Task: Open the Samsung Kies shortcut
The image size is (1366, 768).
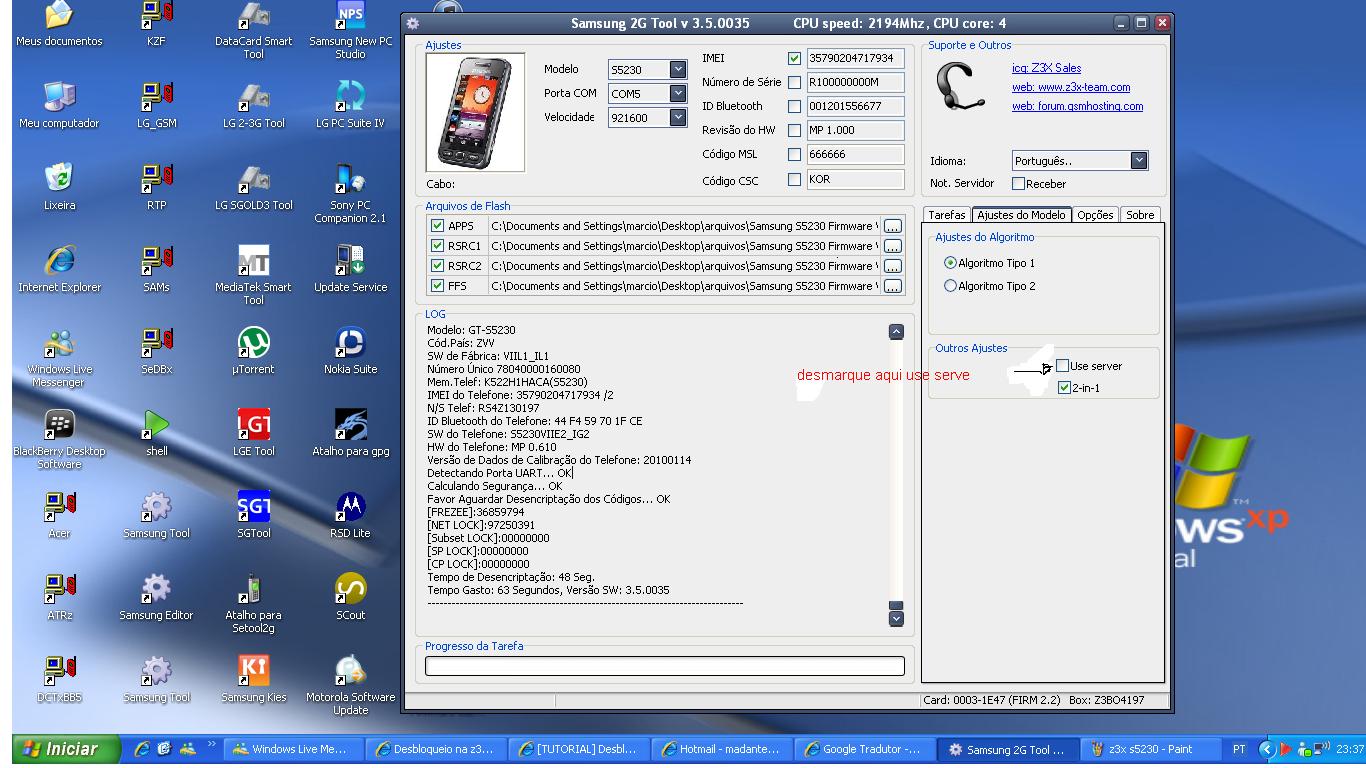Action: click(x=254, y=679)
